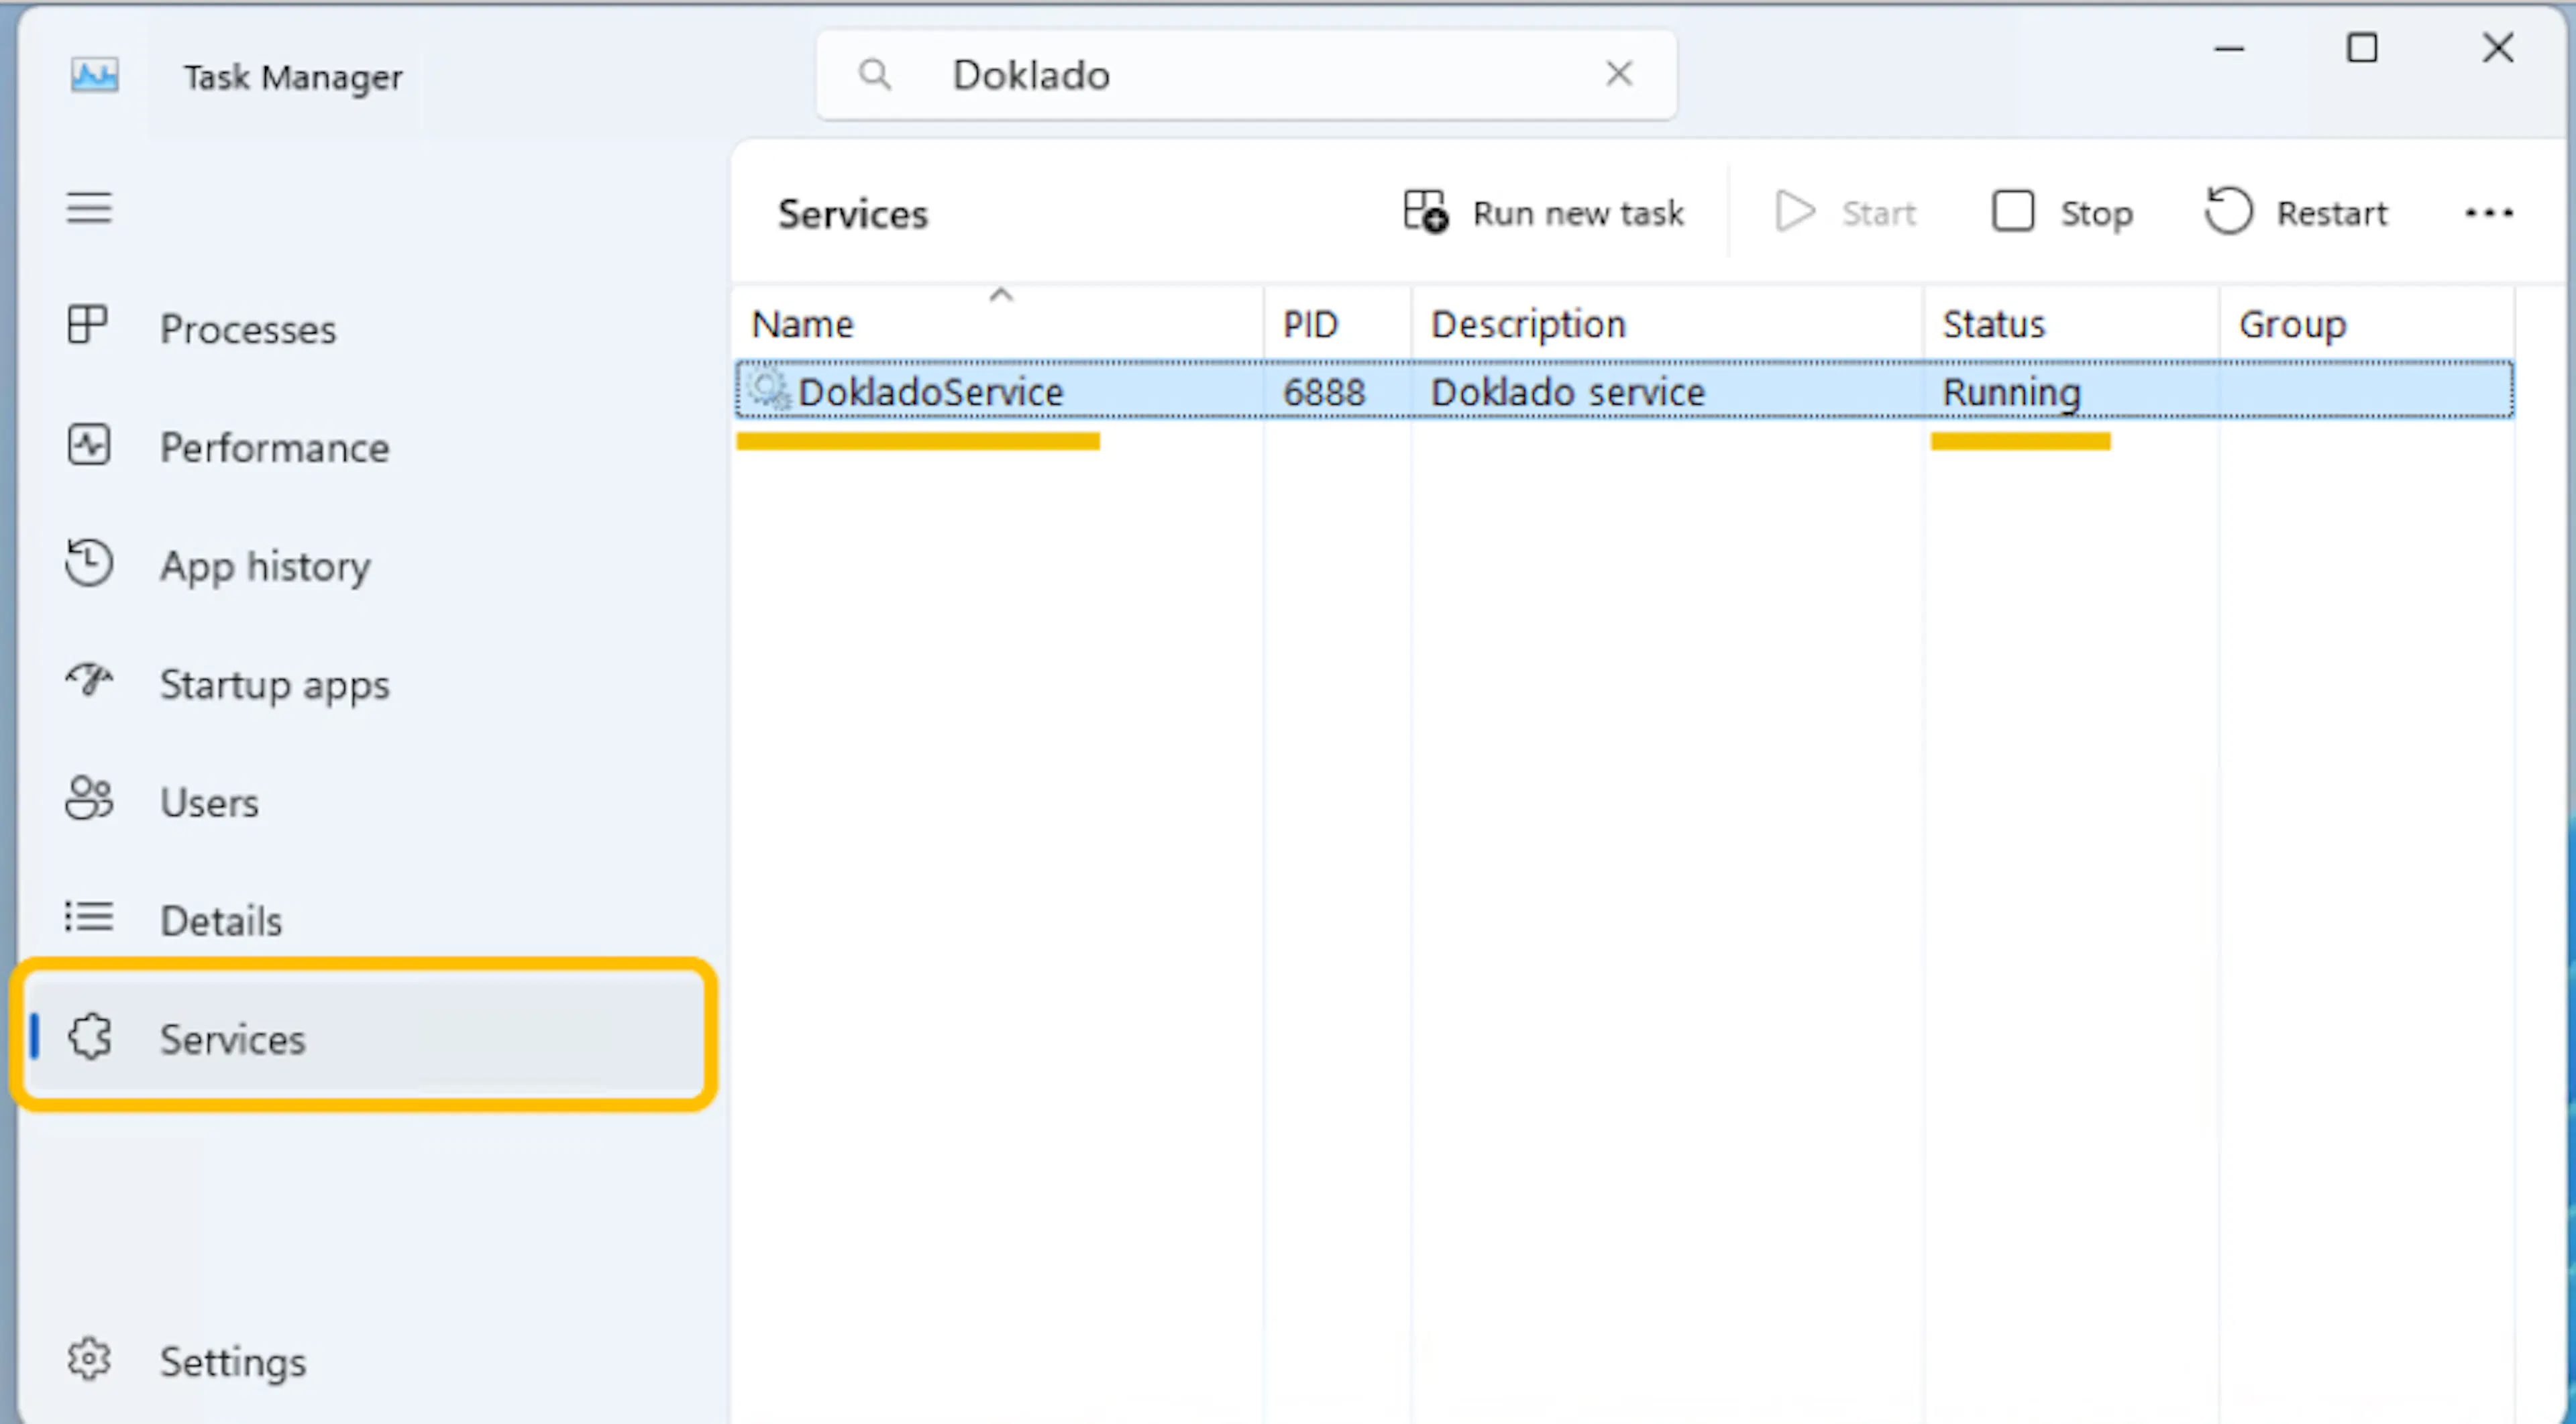This screenshot has width=2576, height=1424.
Task: Click the Performance pulse icon
Action: (89, 445)
